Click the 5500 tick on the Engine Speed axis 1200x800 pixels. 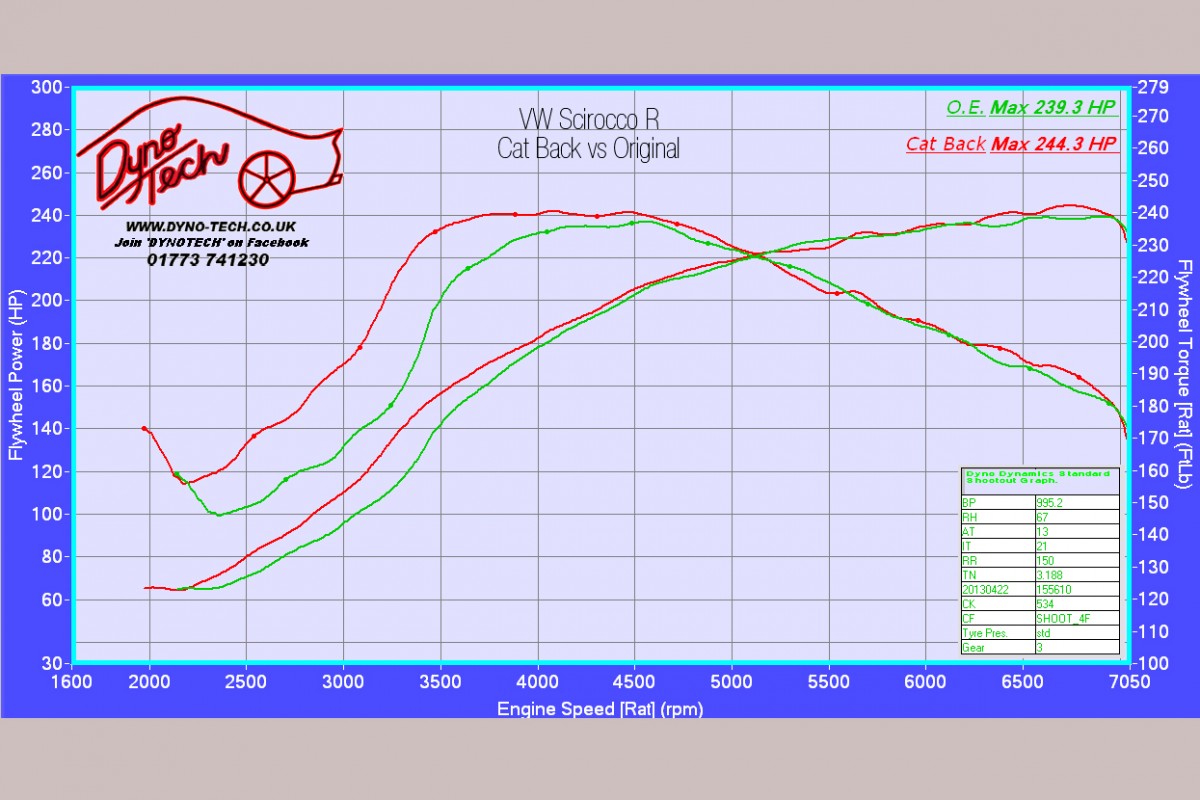(x=829, y=683)
